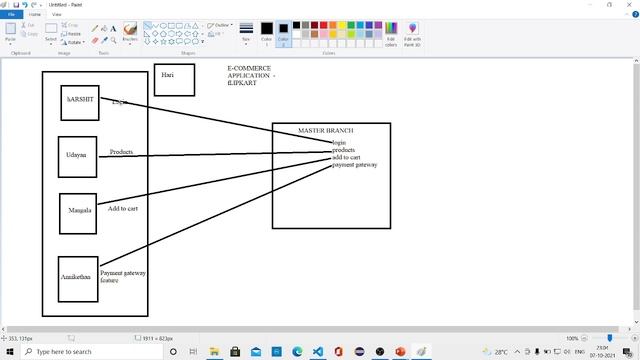Open Visual Studio Code from taskbar
The image size is (640, 360).
(x=318, y=351)
